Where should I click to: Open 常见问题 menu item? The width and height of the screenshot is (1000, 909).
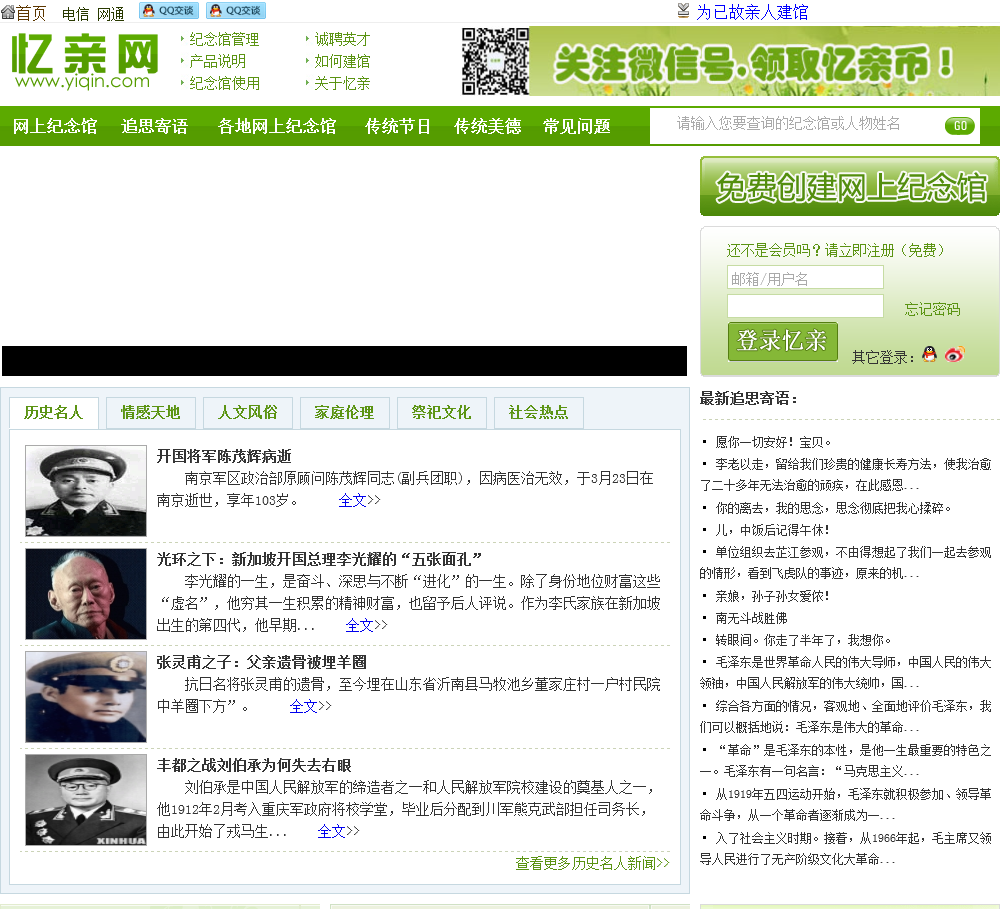coord(577,126)
